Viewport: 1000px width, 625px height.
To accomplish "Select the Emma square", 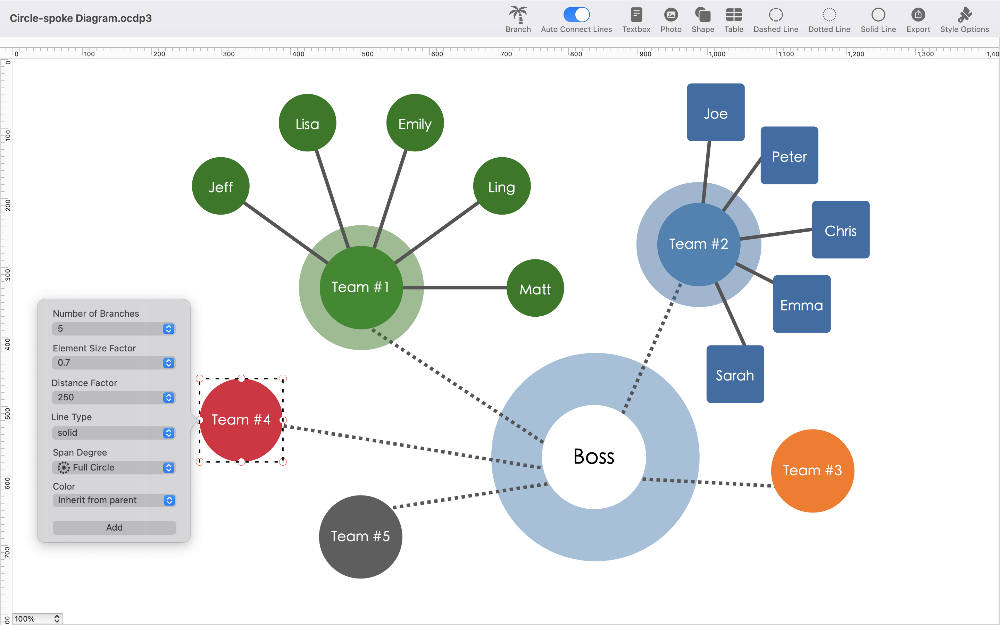I will tap(802, 304).
